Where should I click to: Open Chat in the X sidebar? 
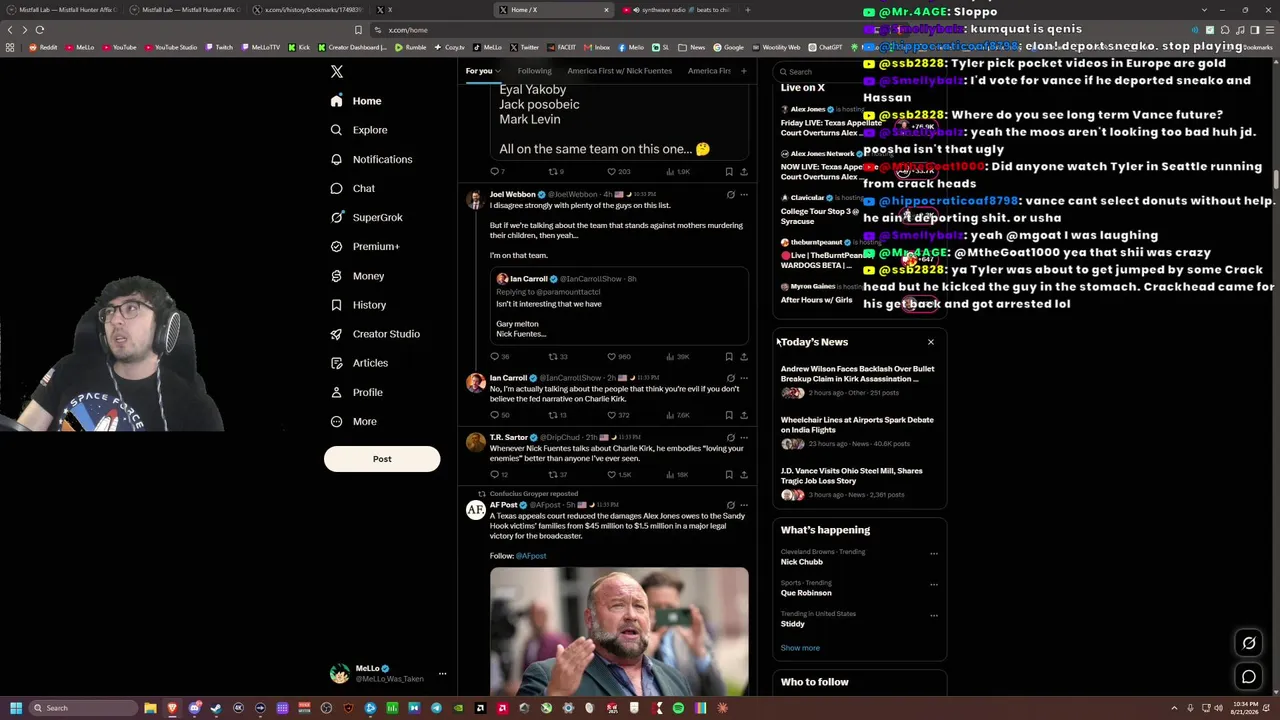[352, 188]
